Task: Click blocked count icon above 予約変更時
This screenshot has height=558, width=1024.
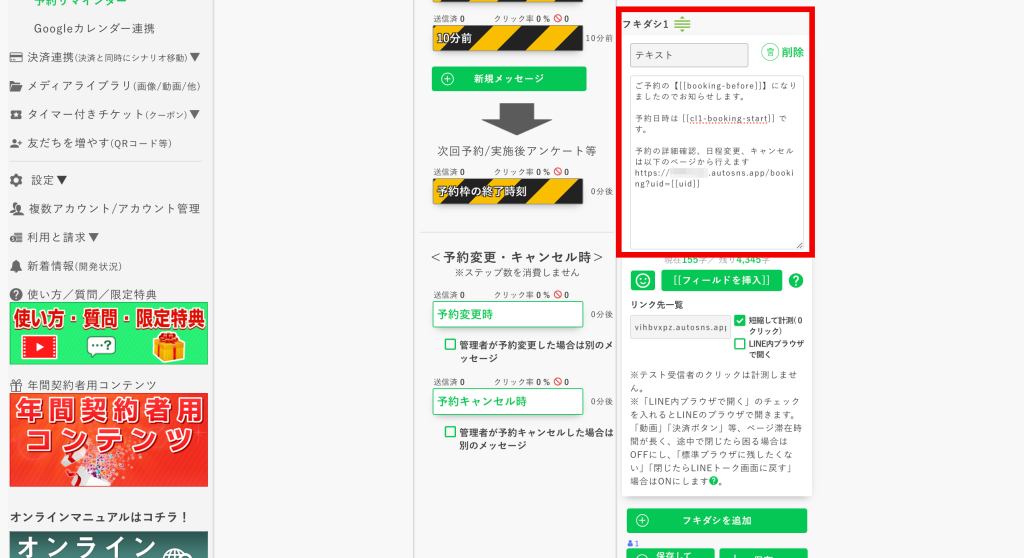Action: point(558,295)
